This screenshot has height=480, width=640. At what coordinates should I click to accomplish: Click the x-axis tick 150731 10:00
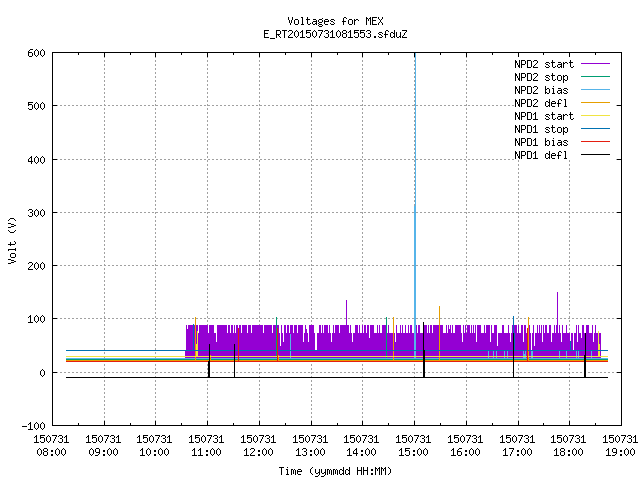click(x=154, y=446)
